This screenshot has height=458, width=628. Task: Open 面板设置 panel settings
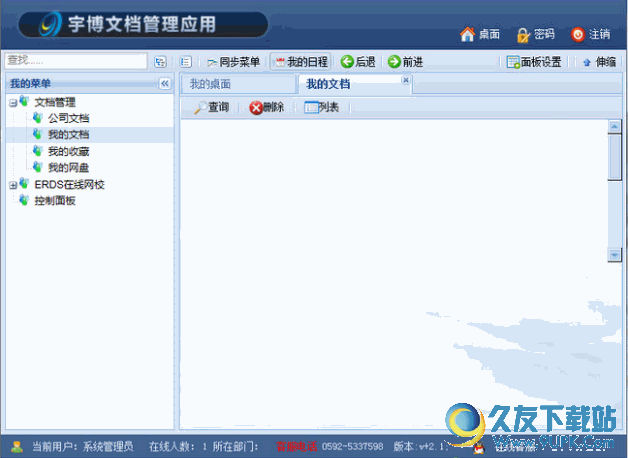click(534, 62)
